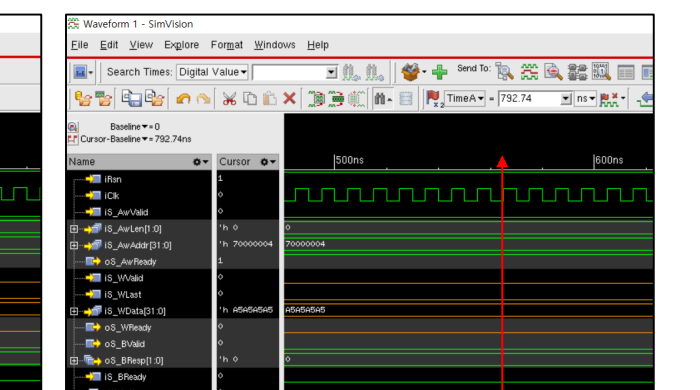Click the save command script icon
Screen dimensions: 700x390
tap(132, 99)
